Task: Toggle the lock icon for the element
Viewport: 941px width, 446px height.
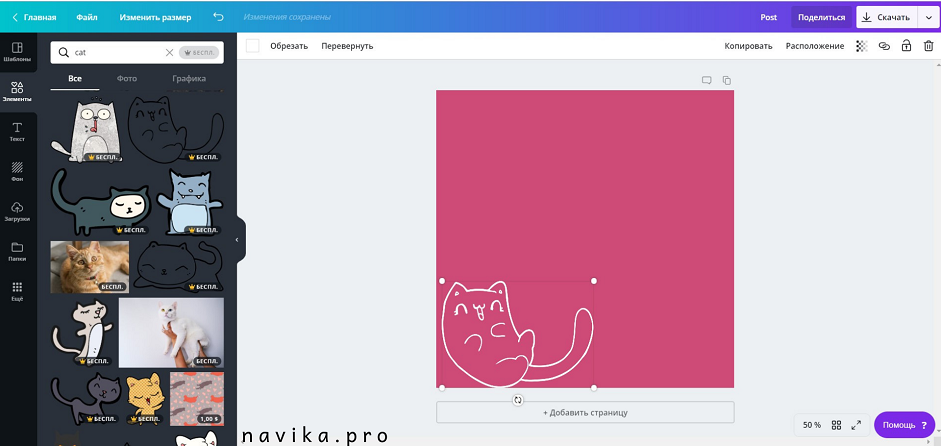Action: (x=906, y=46)
